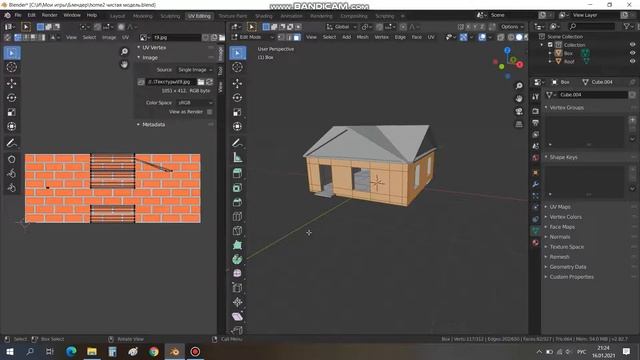The width and height of the screenshot is (640, 360).
Task: Open the Mesh menu in 3D viewport
Action: [362, 37]
